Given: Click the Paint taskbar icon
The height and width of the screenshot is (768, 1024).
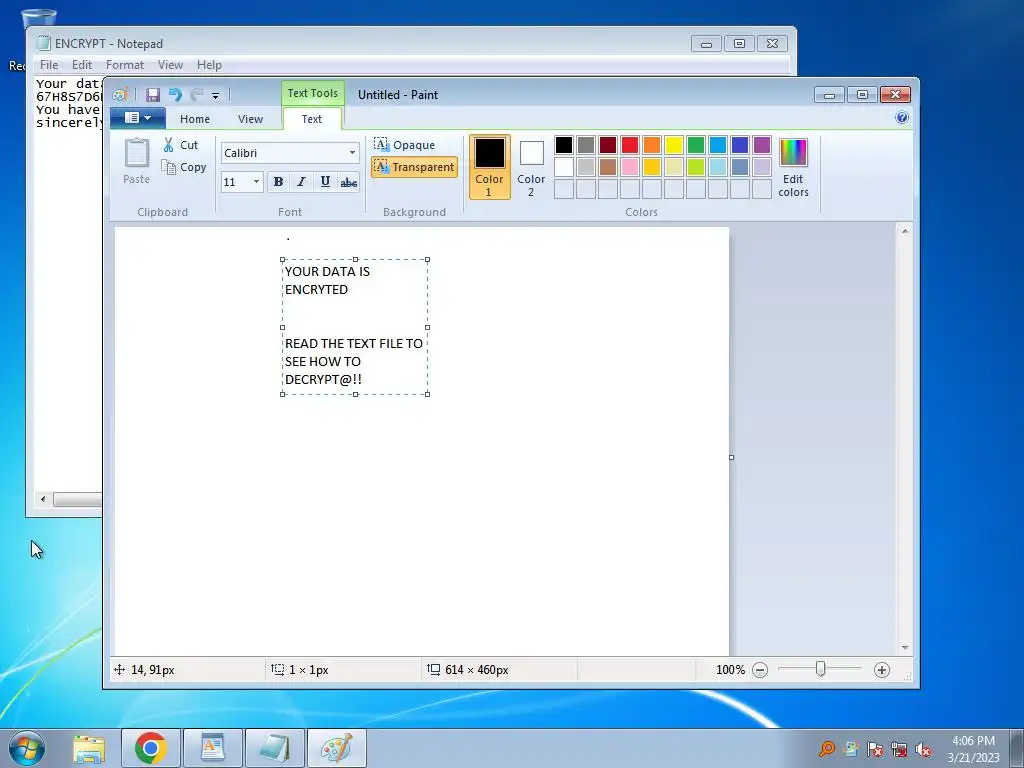Looking at the screenshot, I should click(x=336, y=748).
